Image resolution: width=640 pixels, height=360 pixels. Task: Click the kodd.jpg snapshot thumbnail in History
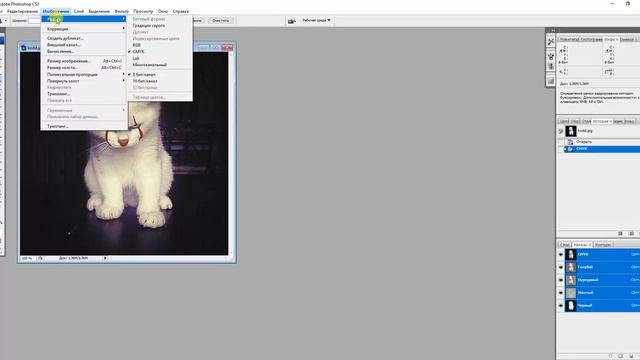[x=571, y=131]
